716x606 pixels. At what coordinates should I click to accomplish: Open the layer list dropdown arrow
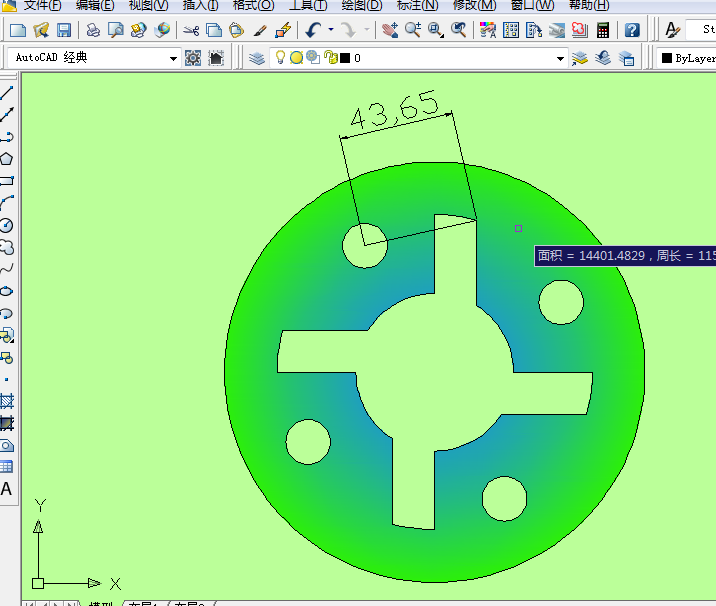point(561,58)
